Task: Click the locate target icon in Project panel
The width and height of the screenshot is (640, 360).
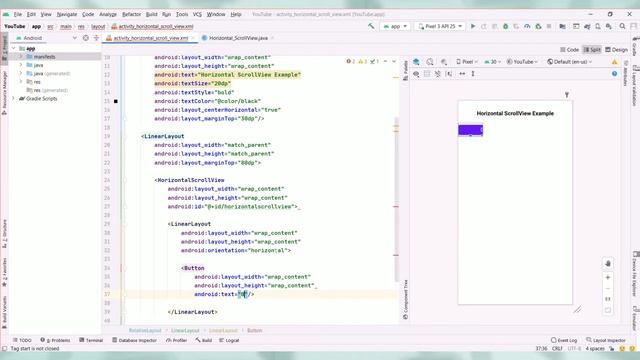Action: click(85, 38)
